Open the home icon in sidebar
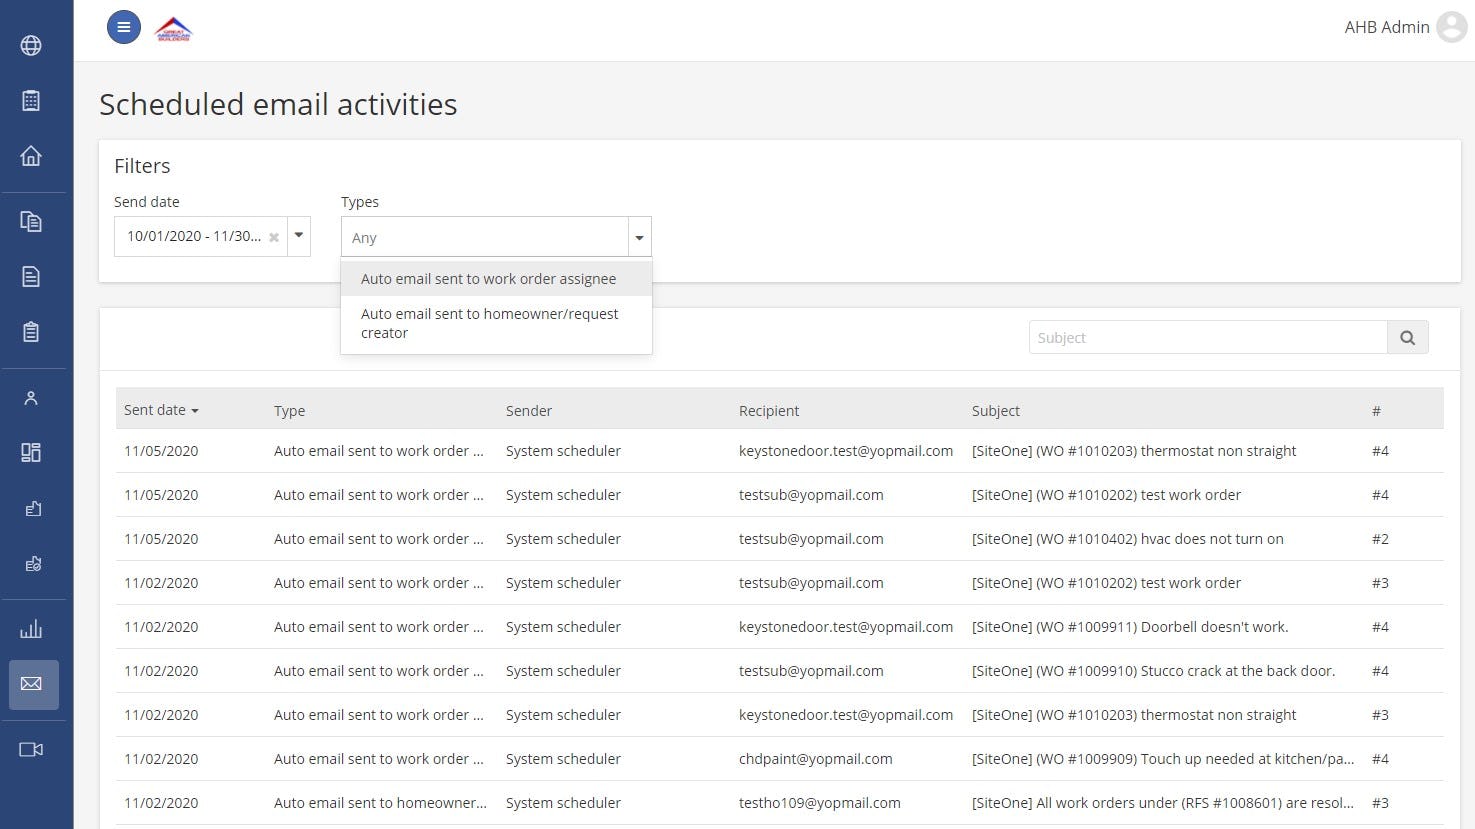Image resolution: width=1475 pixels, height=829 pixels. pos(31,156)
